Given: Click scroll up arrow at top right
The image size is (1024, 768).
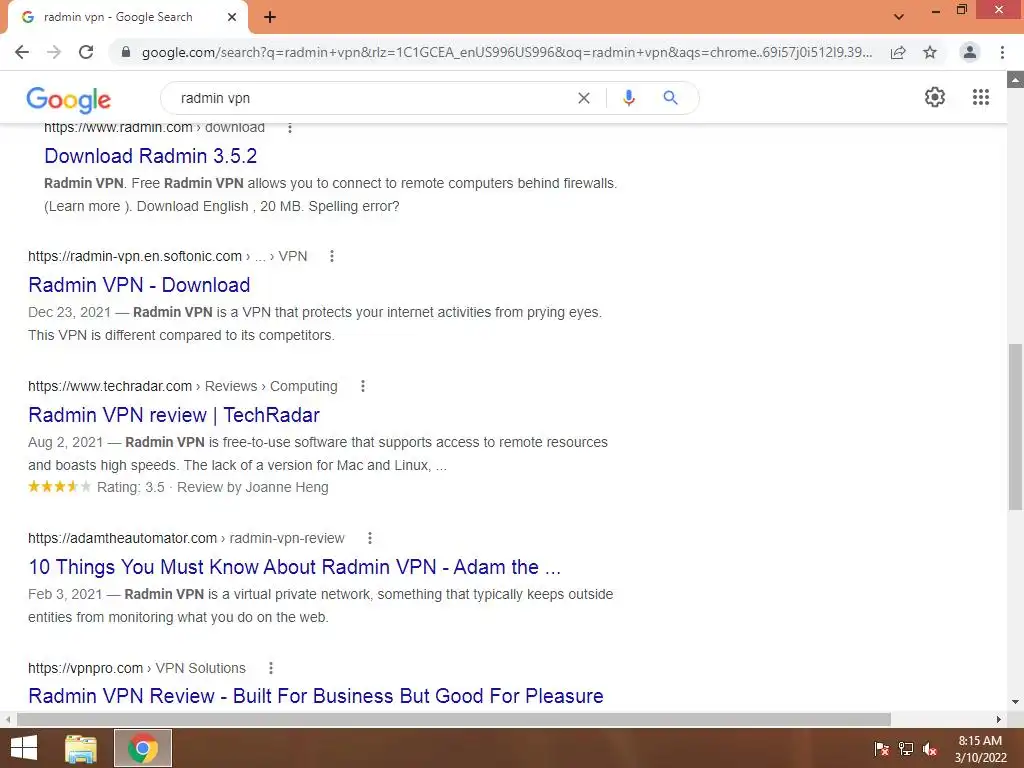Looking at the screenshot, I should tap(1015, 80).
